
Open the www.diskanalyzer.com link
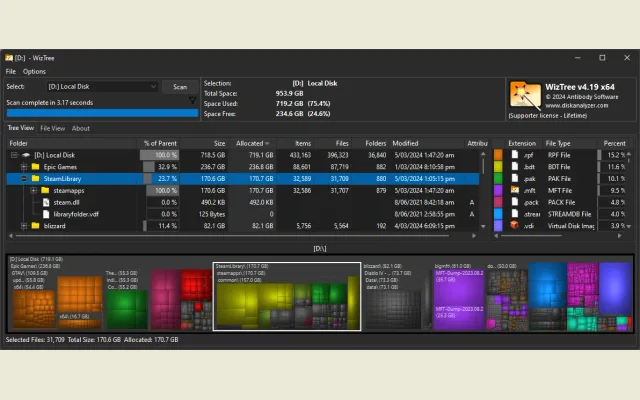[576, 105]
